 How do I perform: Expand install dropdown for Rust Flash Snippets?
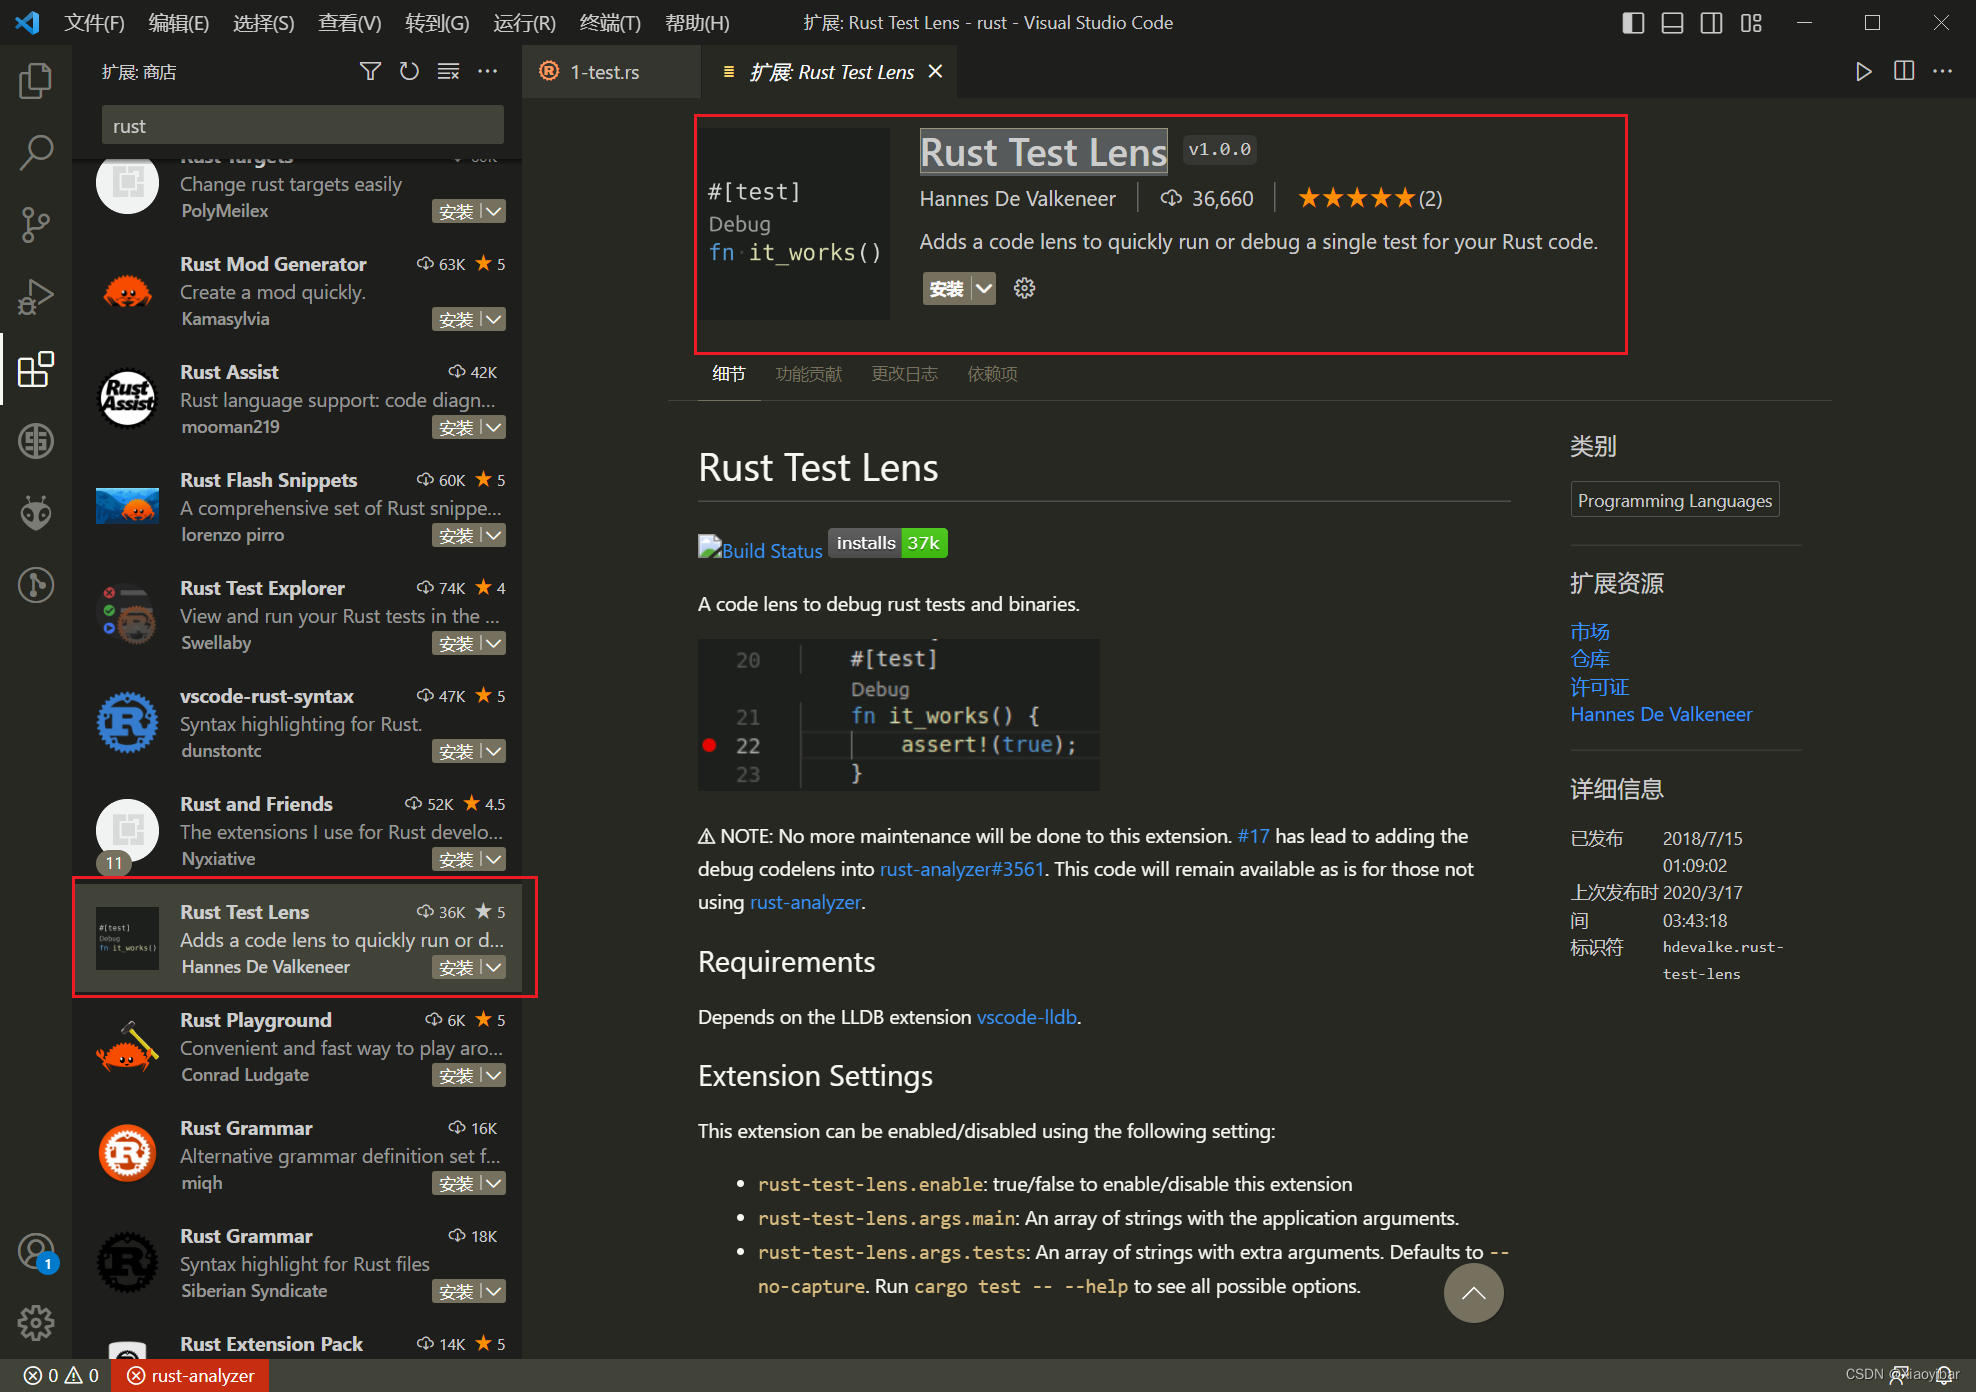[x=493, y=535]
